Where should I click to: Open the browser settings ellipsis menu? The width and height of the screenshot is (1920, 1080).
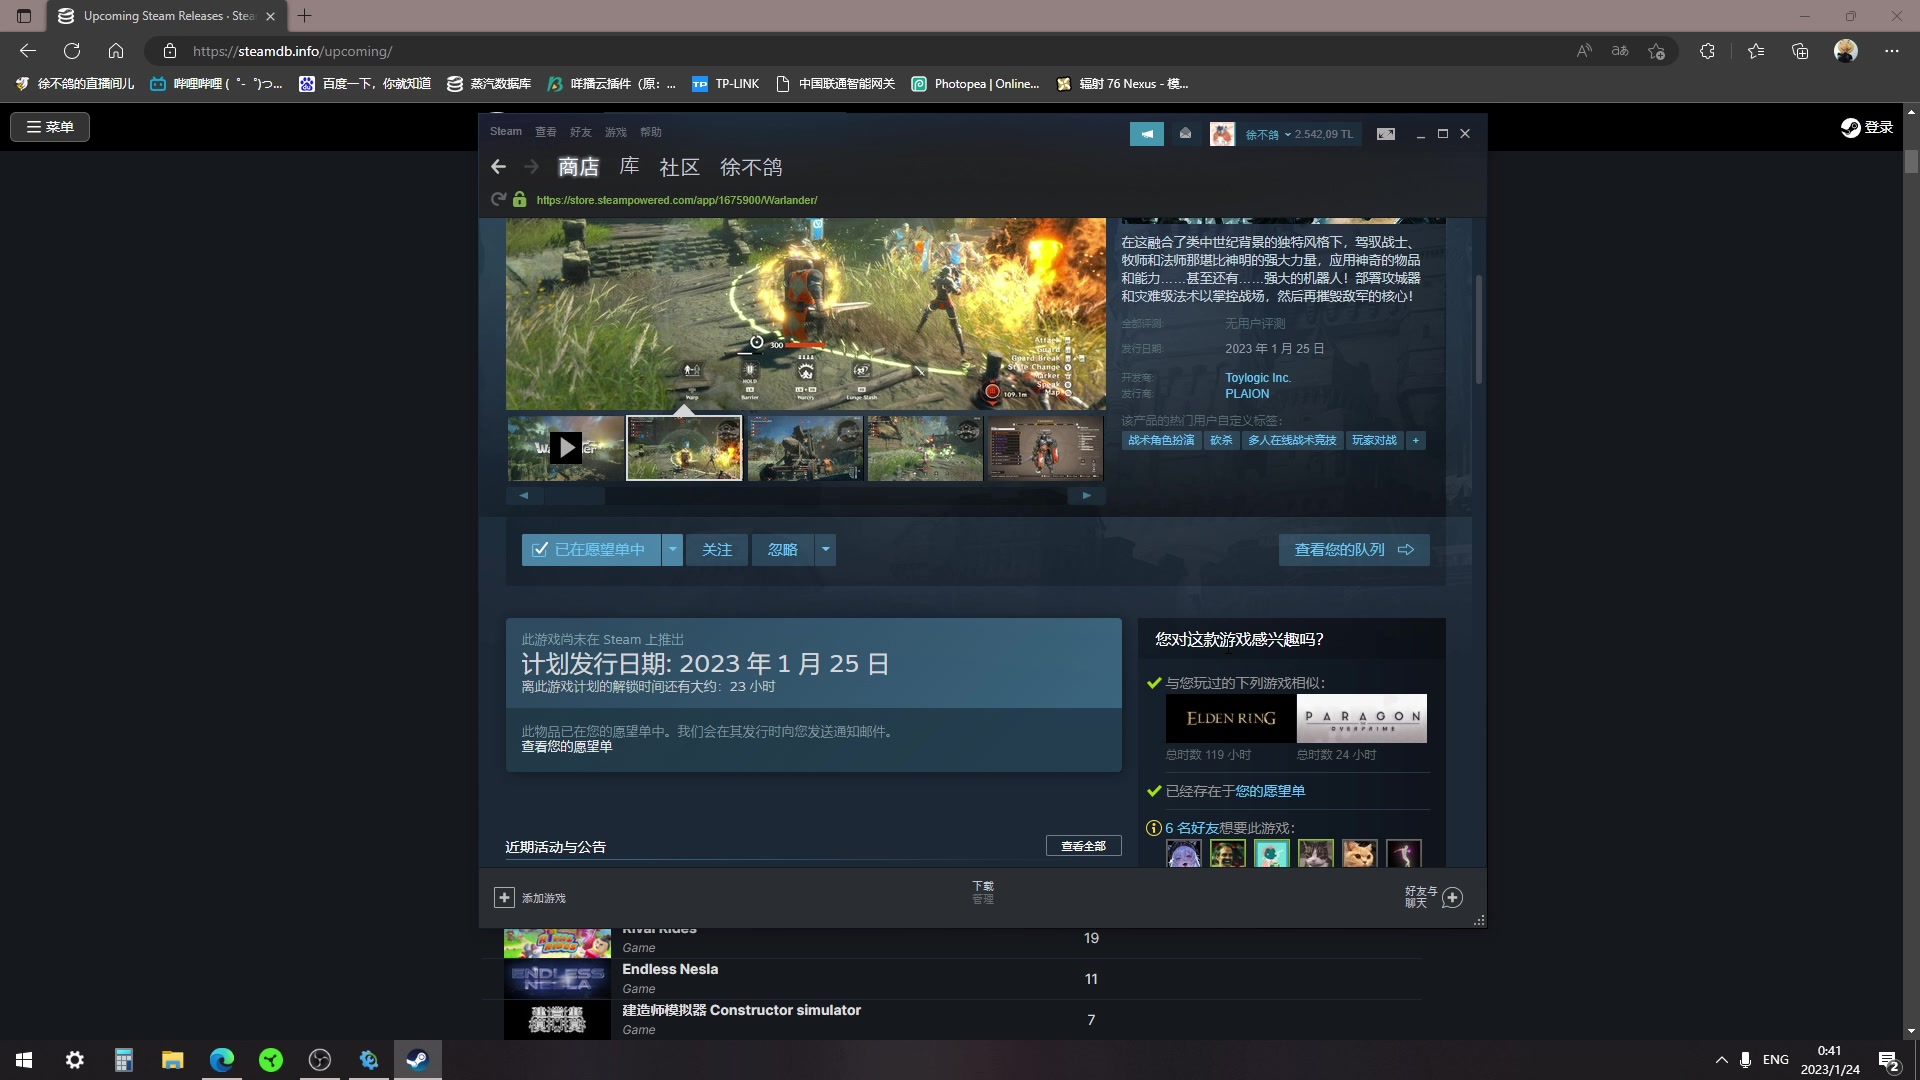point(1892,51)
